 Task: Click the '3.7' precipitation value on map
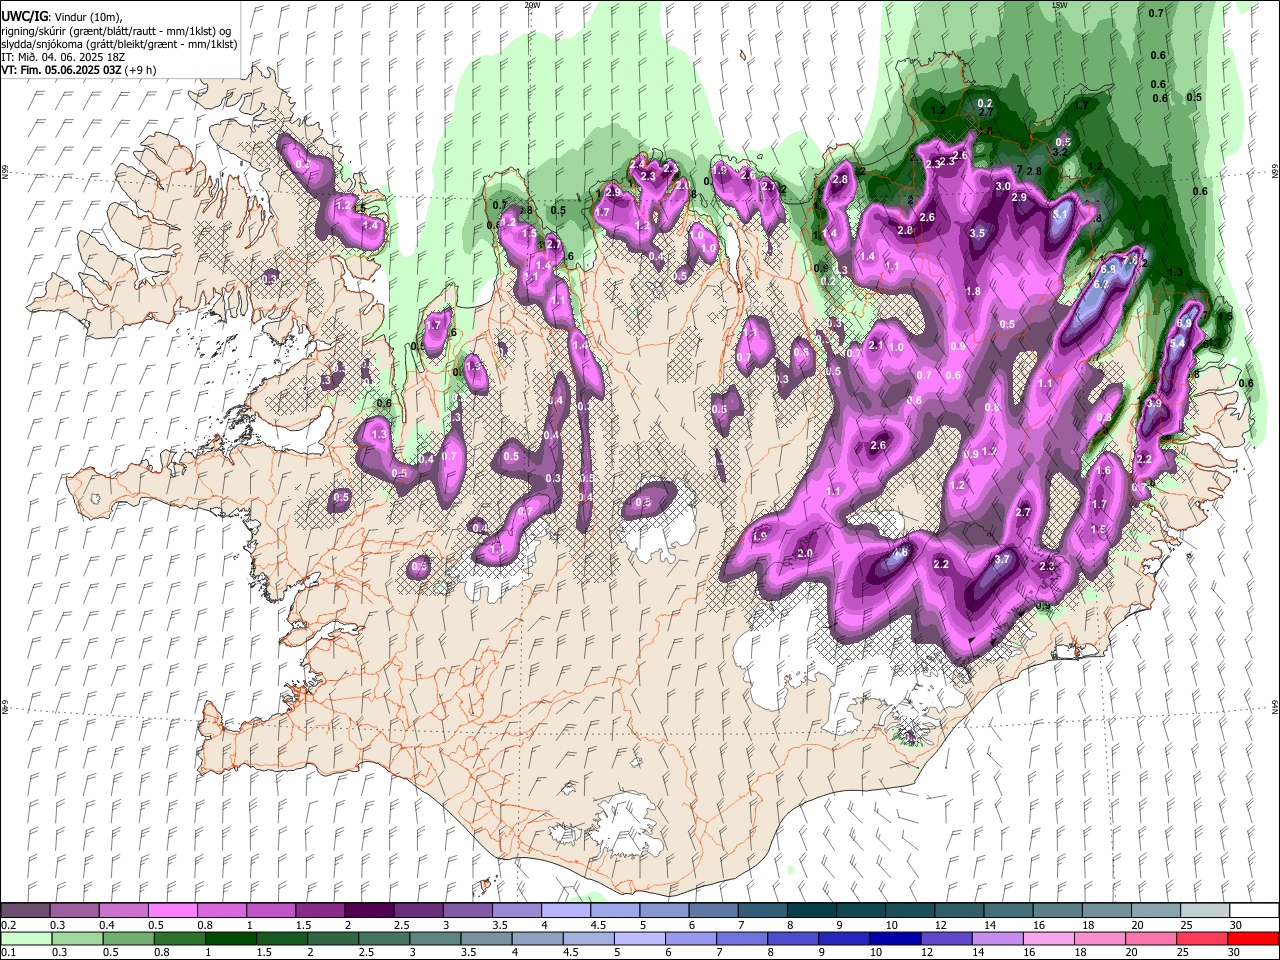click(x=1003, y=560)
